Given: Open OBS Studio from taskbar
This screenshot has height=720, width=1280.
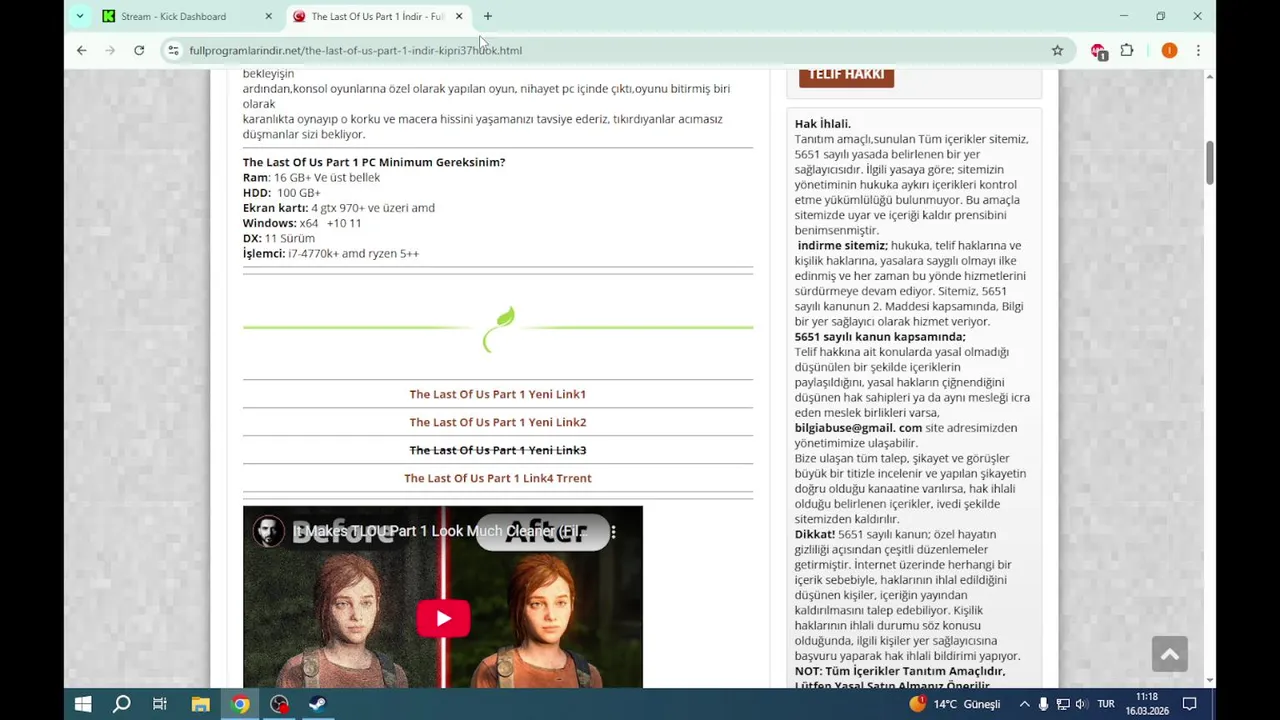Looking at the screenshot, I should 279,704.
